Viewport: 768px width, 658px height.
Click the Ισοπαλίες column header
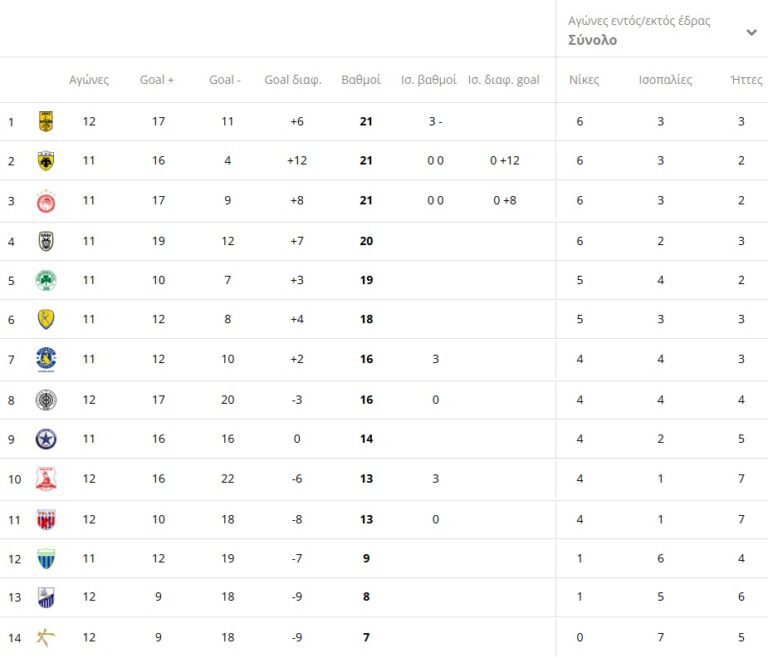(665, 80)
